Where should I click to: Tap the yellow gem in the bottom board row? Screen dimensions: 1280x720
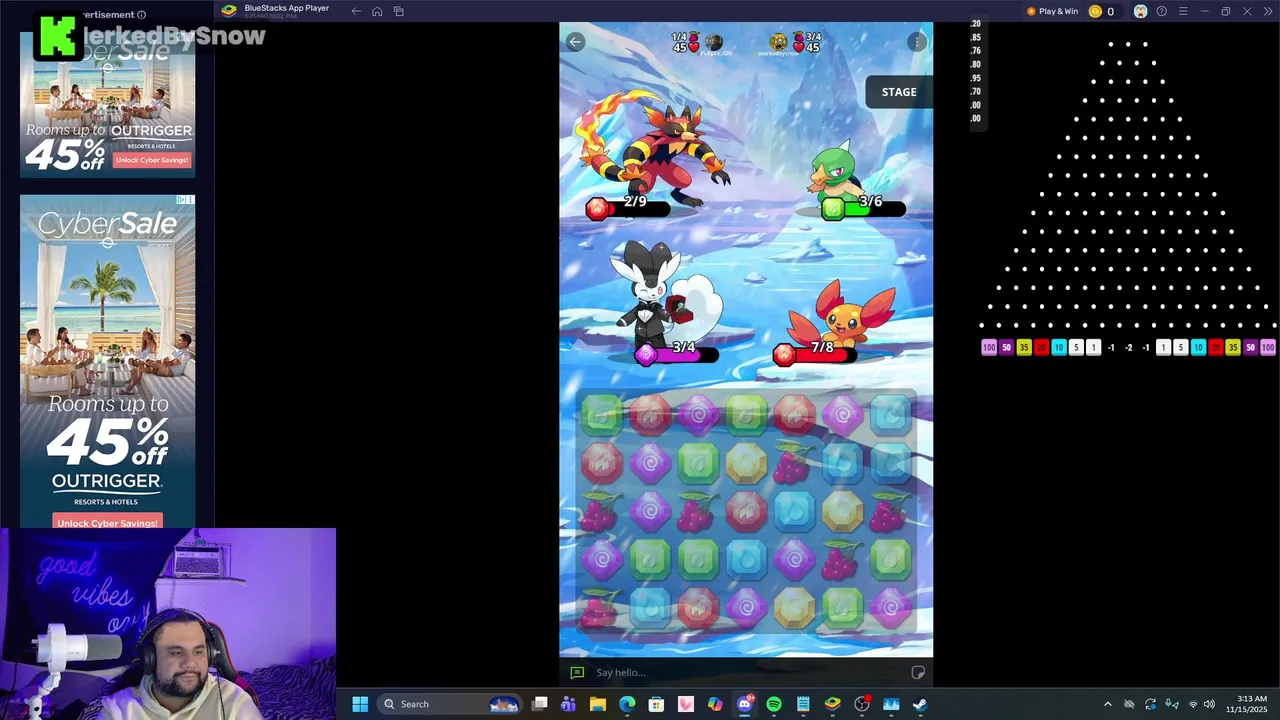(x=794, y=607)
